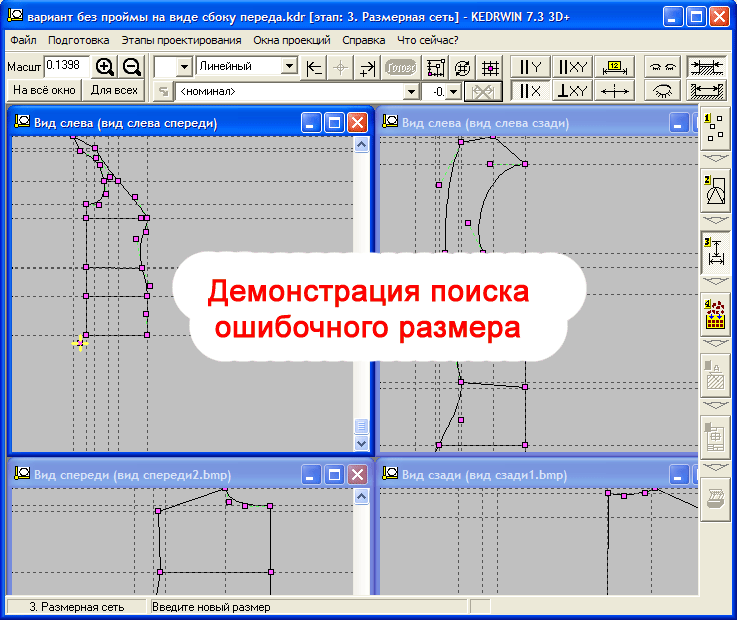The width and height of the screenshot is (737, 620).
Task: Select the parallel XY dimension tool
Action: point(572,67)
